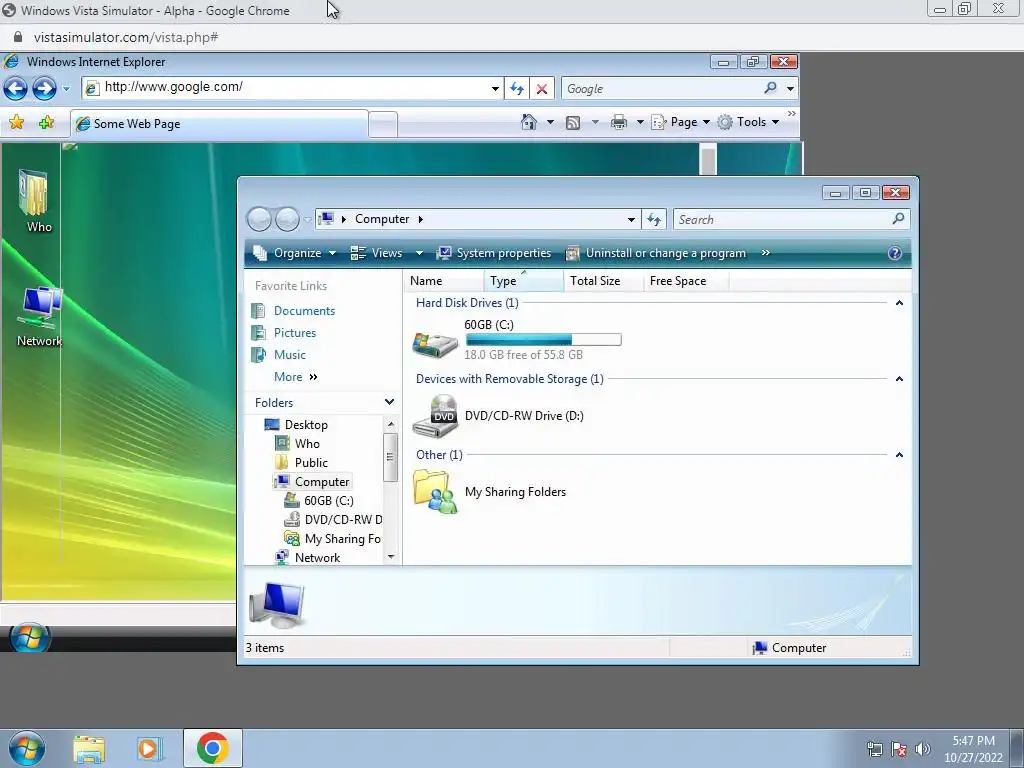The image size is (1024, 768).
Task: Click the C: drive usage bar
Action: click(x=543, y=340)
